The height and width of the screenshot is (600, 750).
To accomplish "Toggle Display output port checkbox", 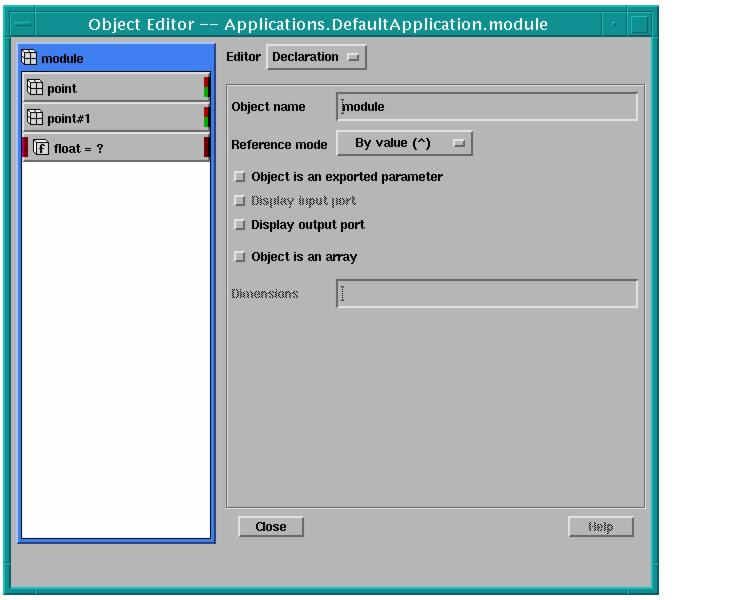I will [x=239, y=225].
